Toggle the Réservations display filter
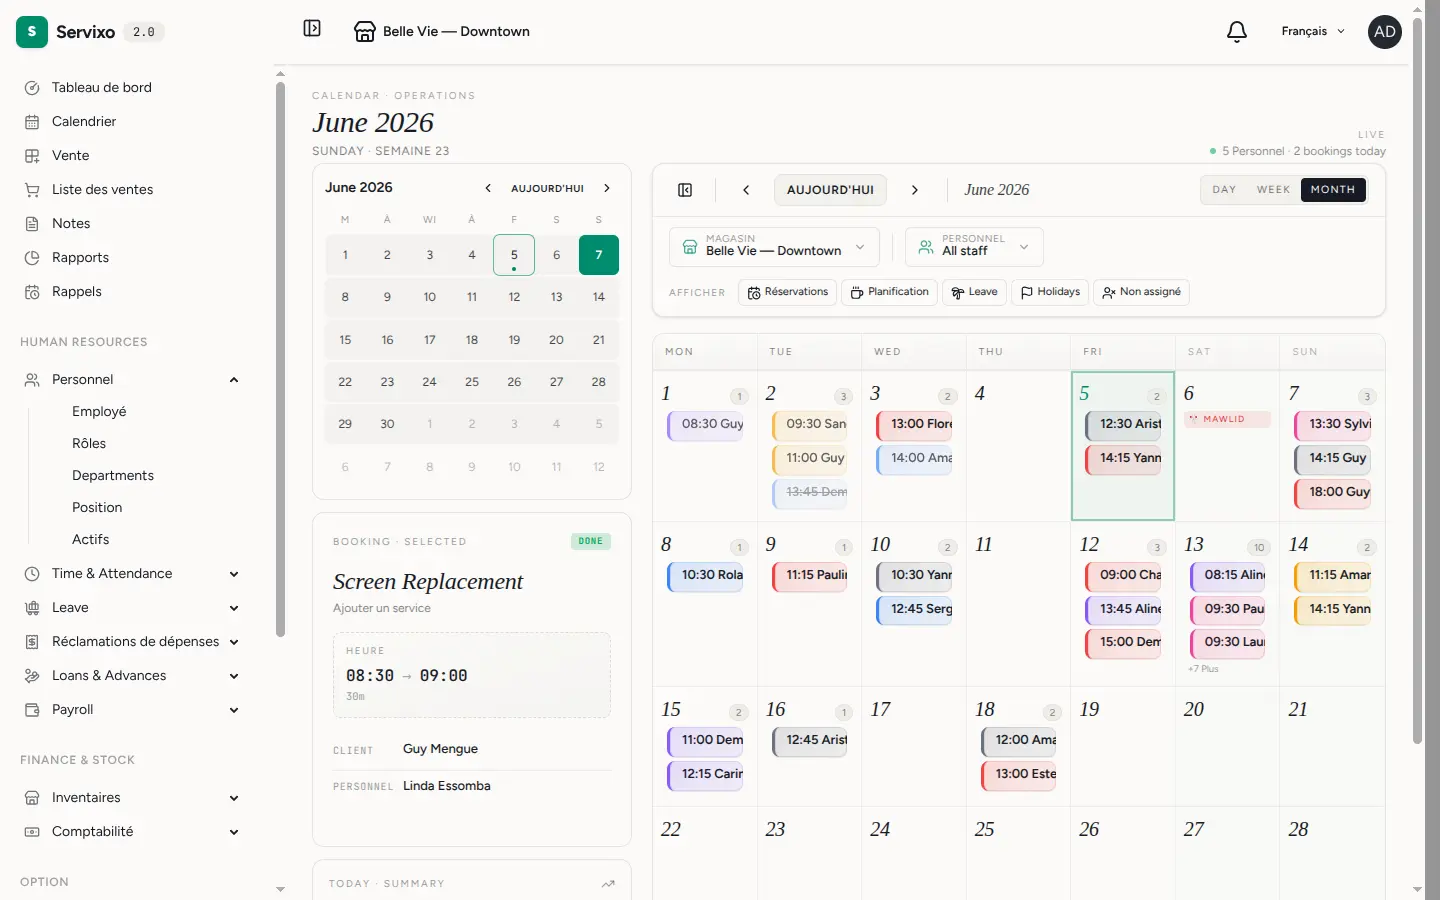This screenshot has width=1440, height=900. coord(788,292)
